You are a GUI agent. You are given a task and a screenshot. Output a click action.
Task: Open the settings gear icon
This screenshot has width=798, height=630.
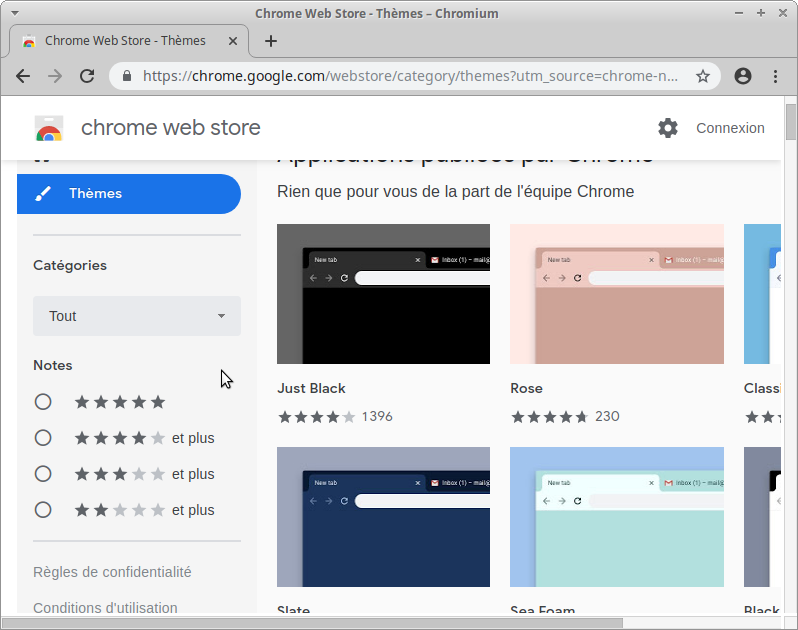point(668,128)
